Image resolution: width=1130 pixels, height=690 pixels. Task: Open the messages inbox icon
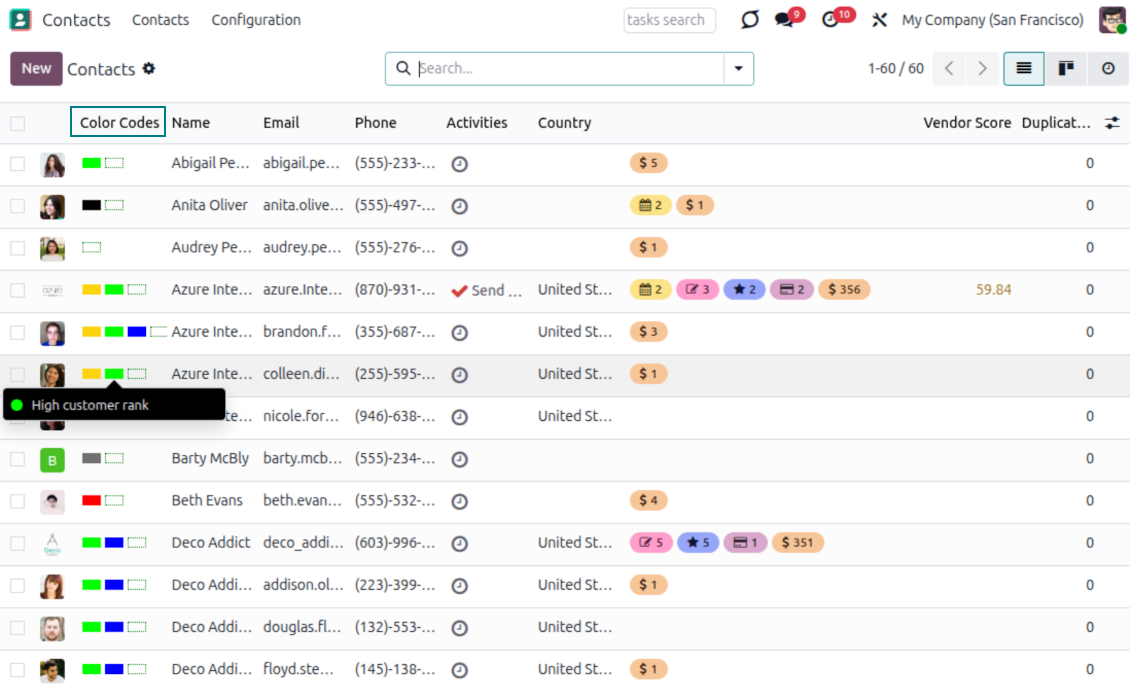tap(786, 19)
